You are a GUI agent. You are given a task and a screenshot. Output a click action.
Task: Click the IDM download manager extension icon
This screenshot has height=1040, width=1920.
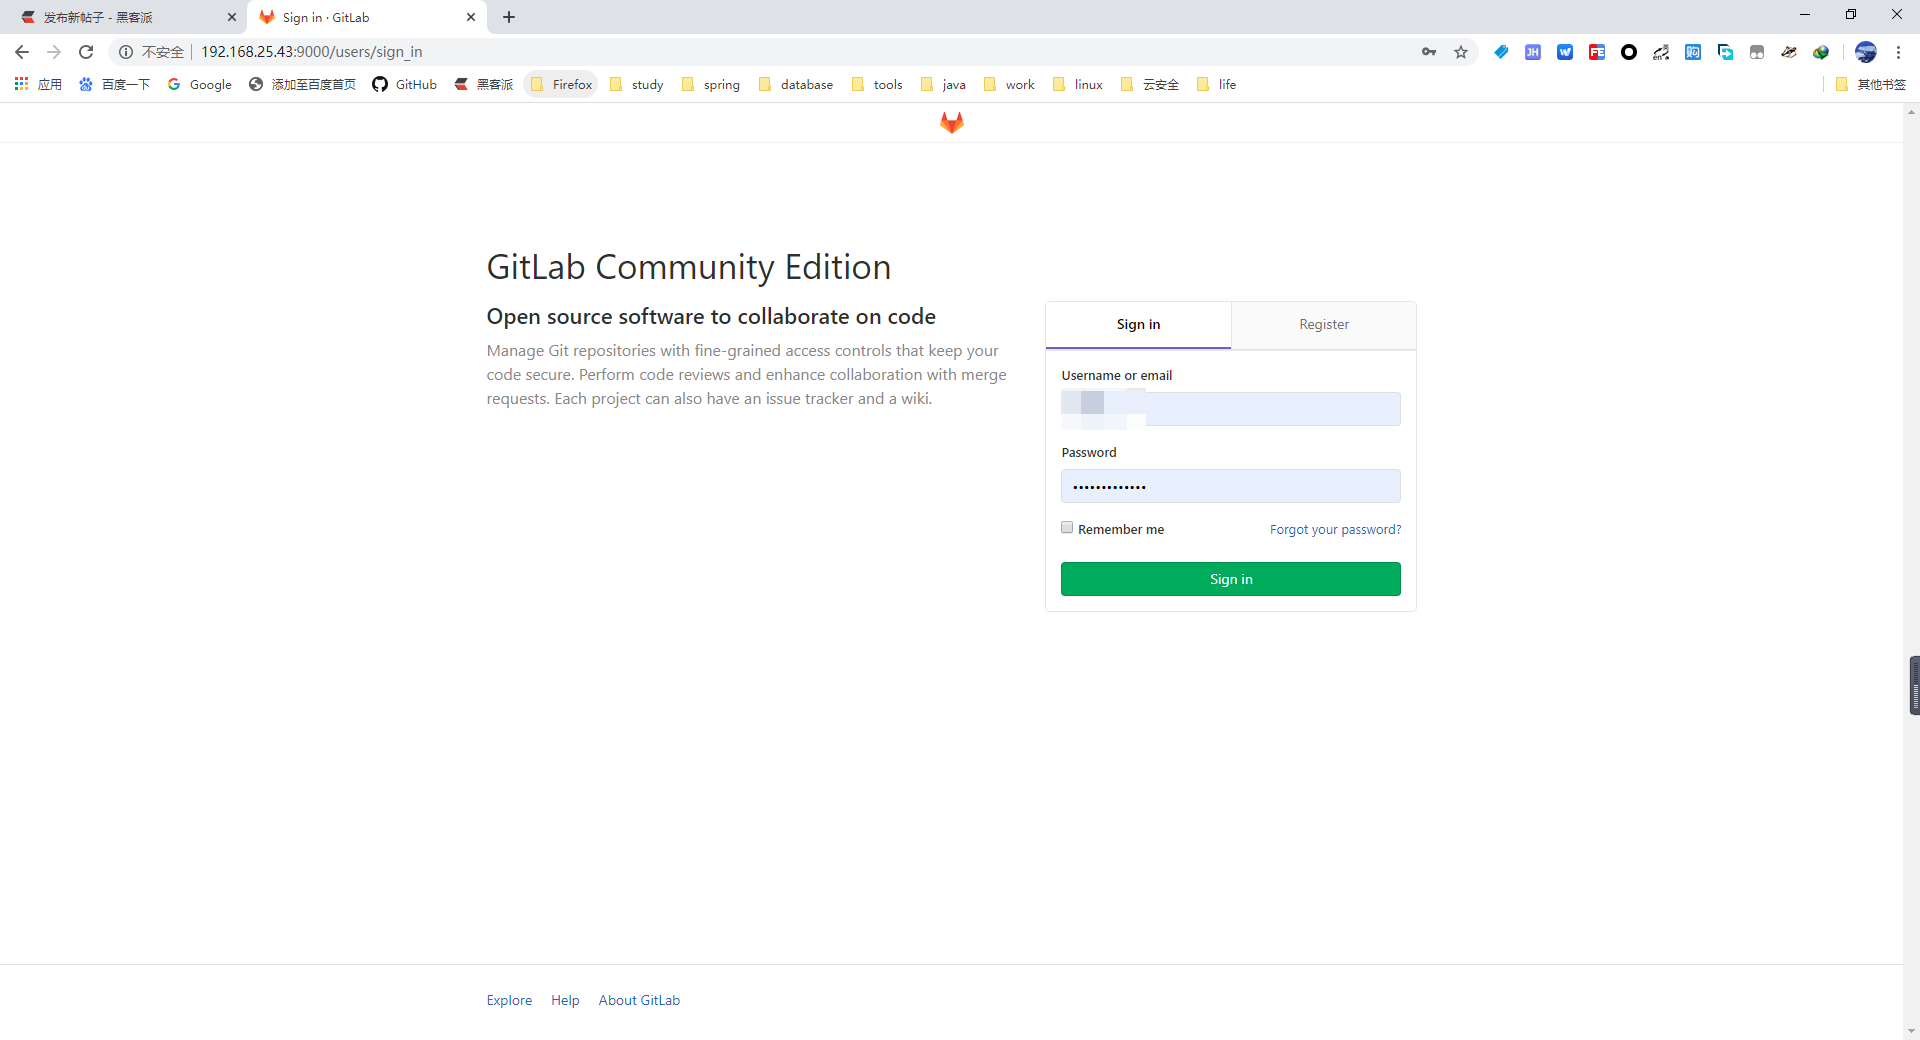point(1822,52)
